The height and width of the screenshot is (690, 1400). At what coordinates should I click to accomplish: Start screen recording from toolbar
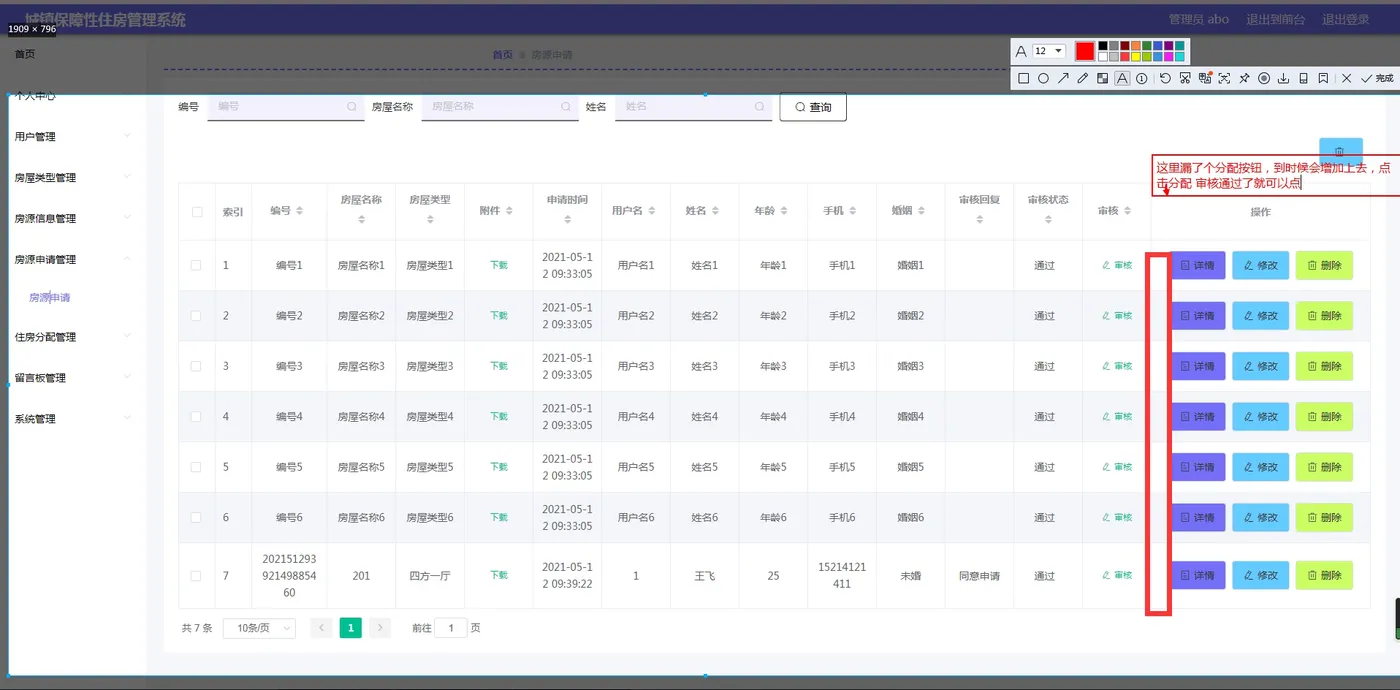click(x=1264, y=78)
